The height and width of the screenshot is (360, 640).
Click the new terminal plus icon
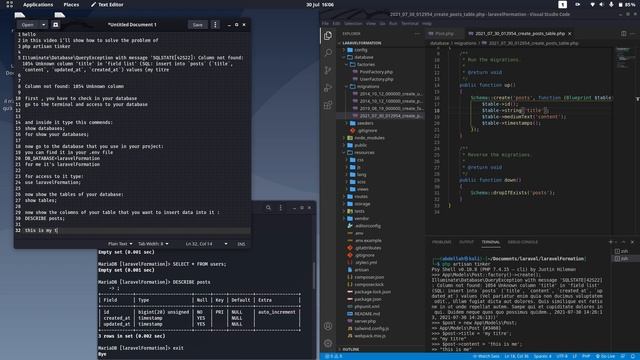pos(611,242)
